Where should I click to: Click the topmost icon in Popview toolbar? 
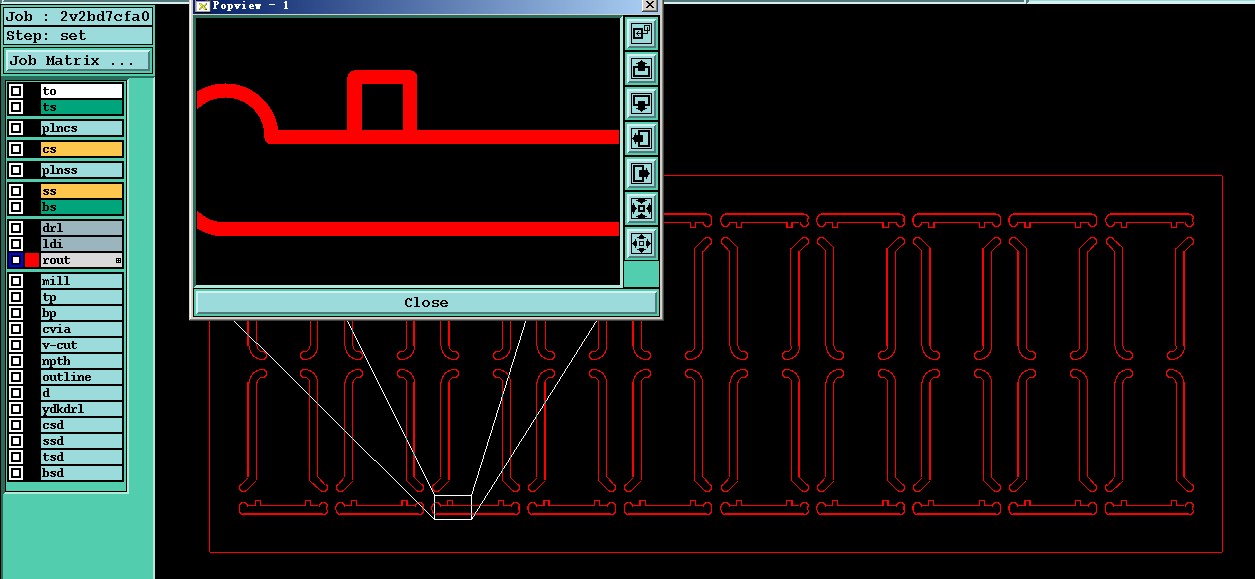click(641, 34)
